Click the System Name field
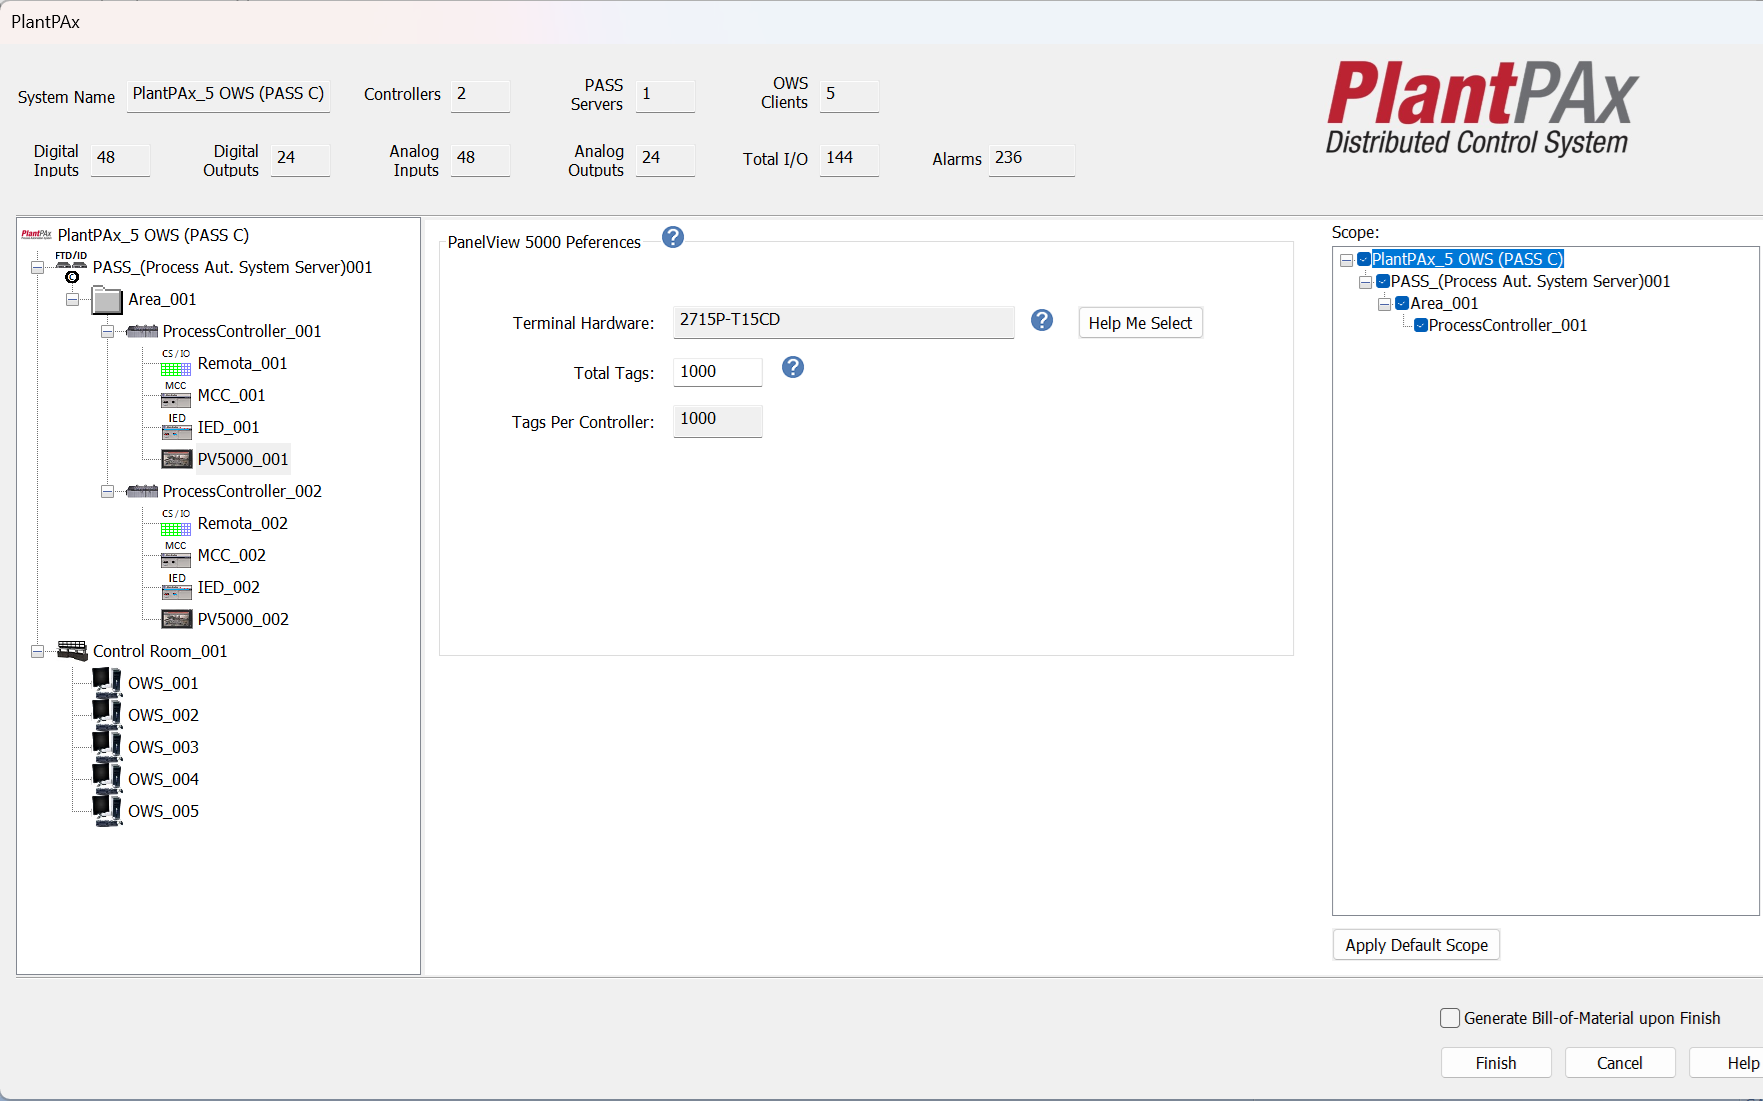 point(228,95)
